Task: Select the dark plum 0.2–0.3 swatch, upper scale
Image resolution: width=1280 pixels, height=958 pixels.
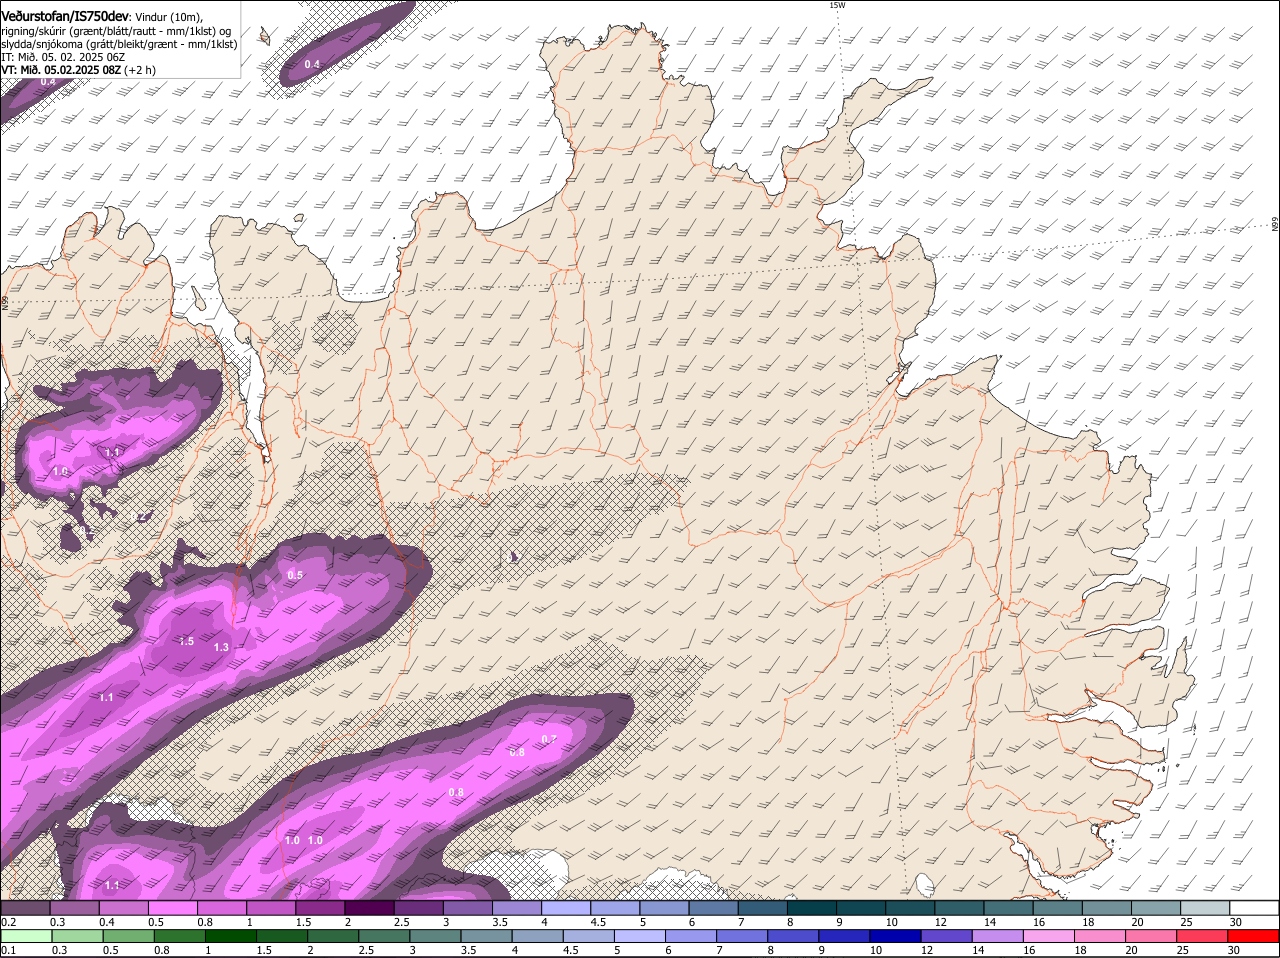Action: [x=25, y=907]
